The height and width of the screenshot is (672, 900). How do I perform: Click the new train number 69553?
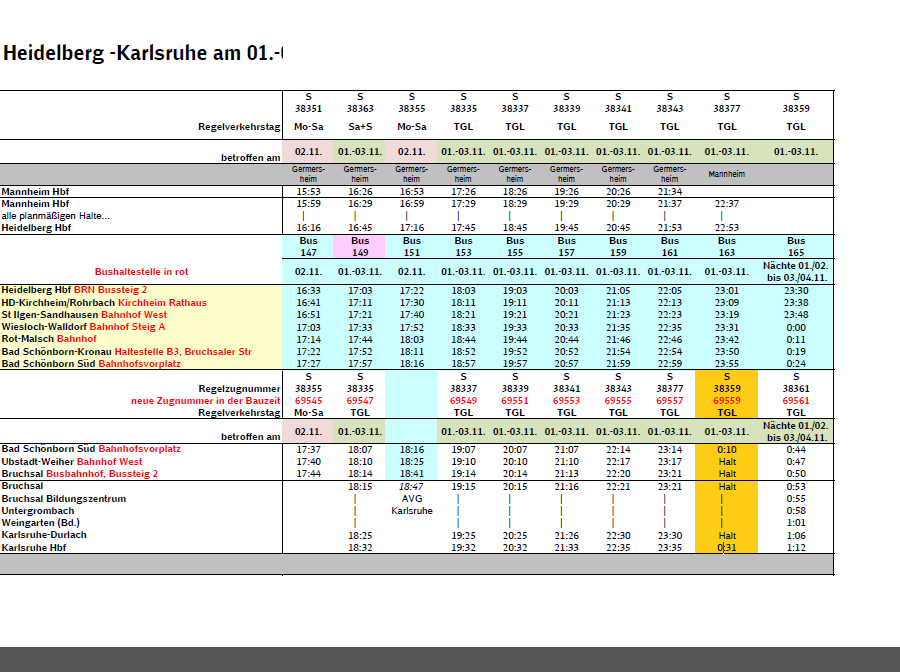coord(567,401)
